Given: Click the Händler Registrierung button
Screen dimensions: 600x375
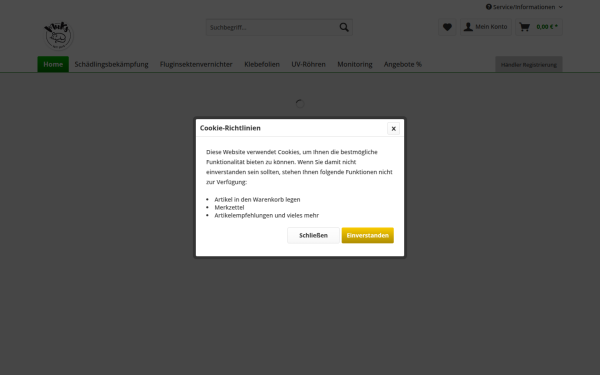Looking at the screenshot, I should coord(529,64).
